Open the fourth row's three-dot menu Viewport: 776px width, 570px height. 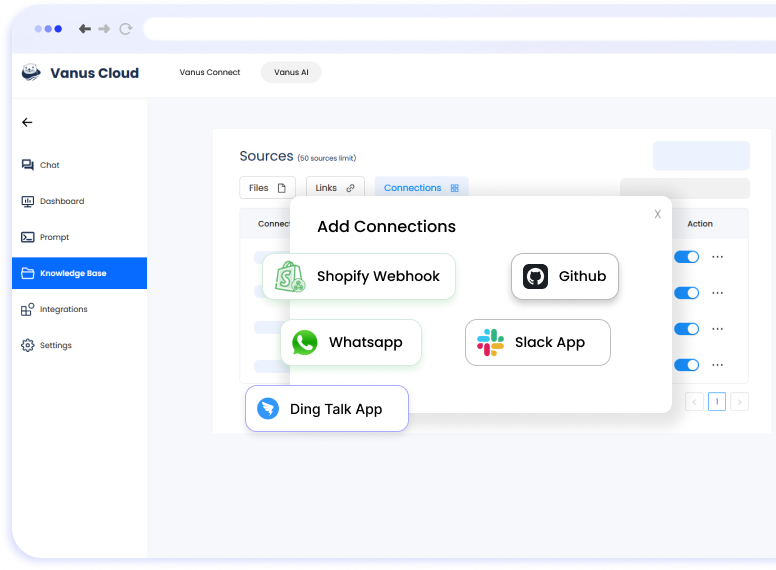(718, 365)
